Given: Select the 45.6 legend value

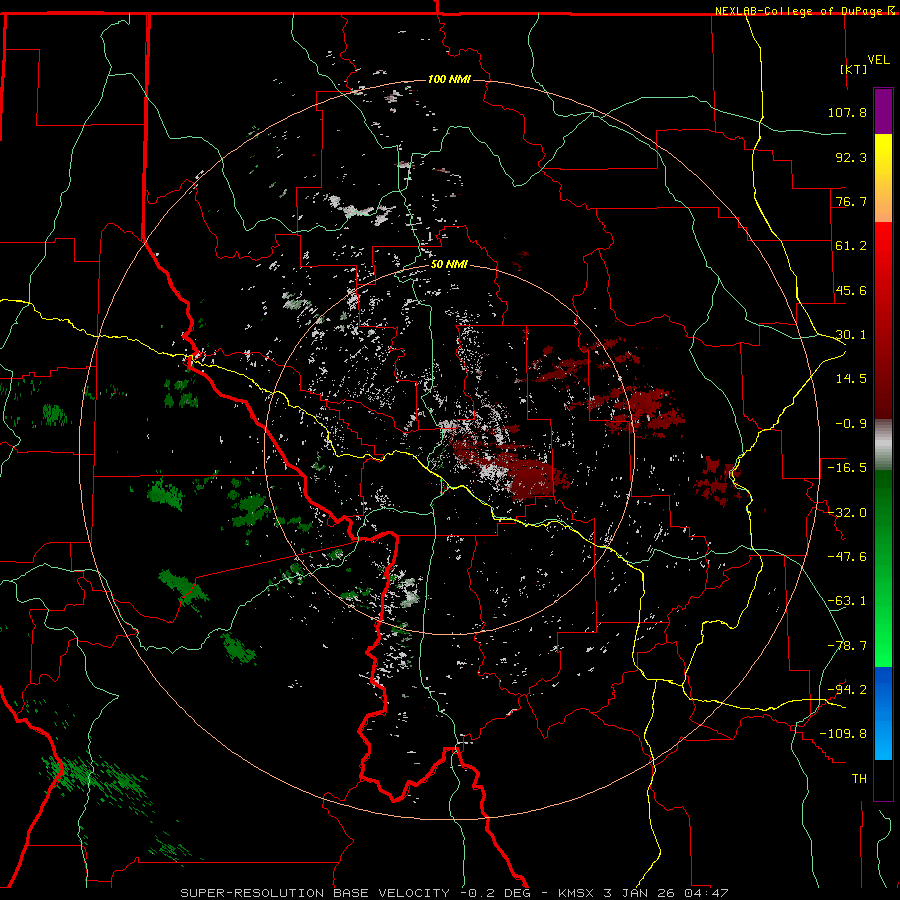Looking at the screenshot, I should tap(851, 290).
